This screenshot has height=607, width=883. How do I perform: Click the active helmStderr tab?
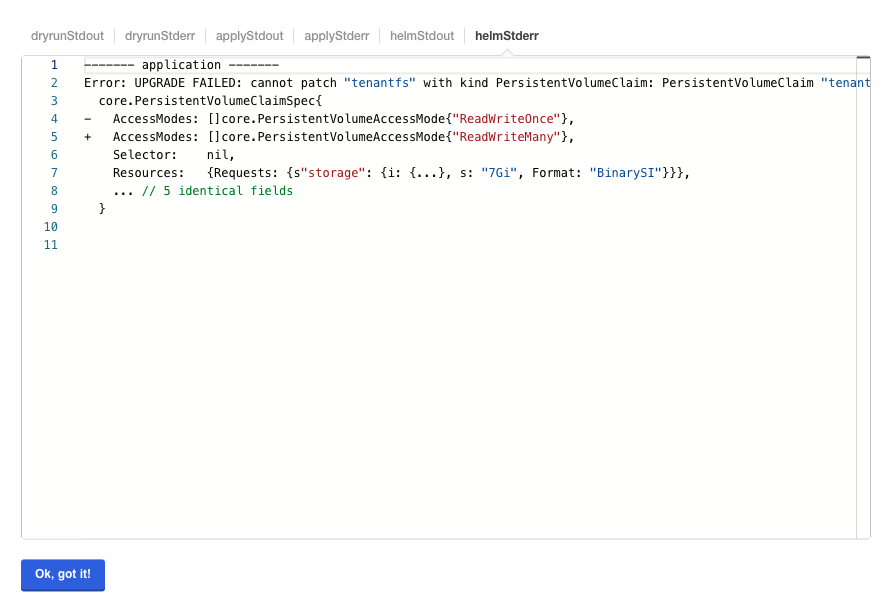[507, 36]
